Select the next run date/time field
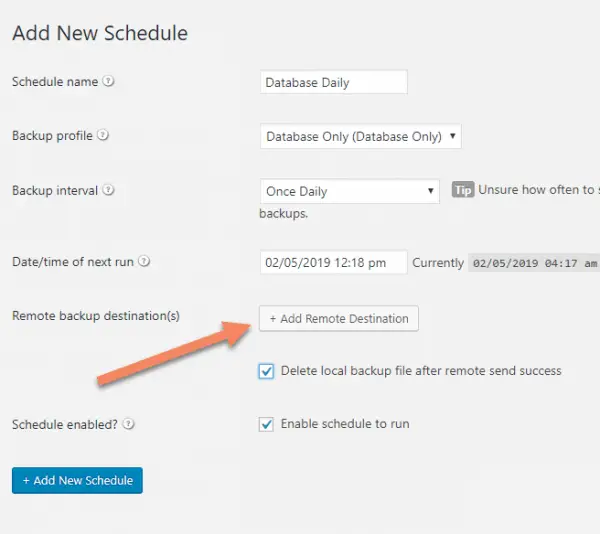 [334, 262]
